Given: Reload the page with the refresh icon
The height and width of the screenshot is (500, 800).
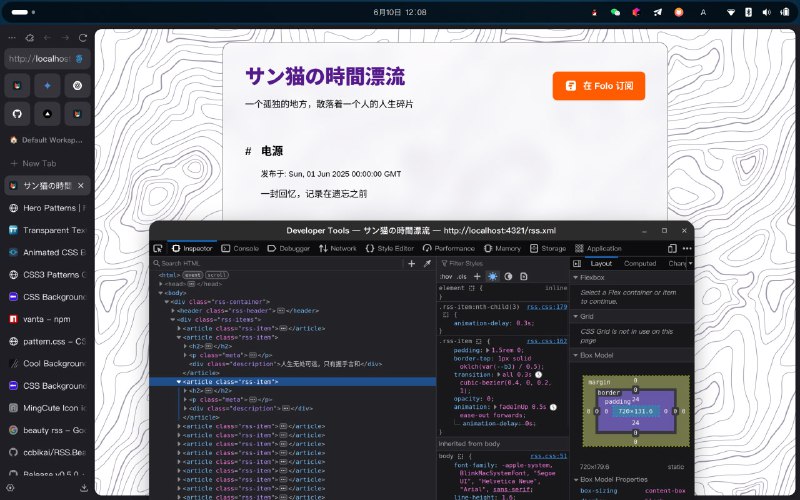Looking at the screenshot, I should coord(83,37).
